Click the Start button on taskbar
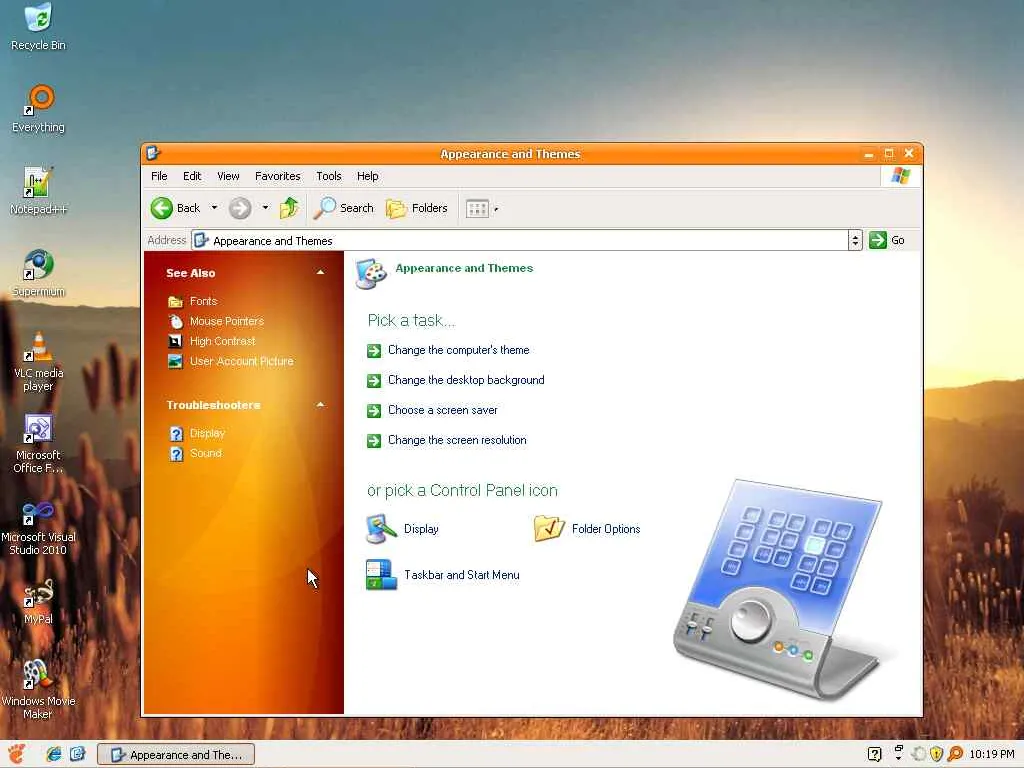This screenshot has height=768, width=1024. (16, 754)
